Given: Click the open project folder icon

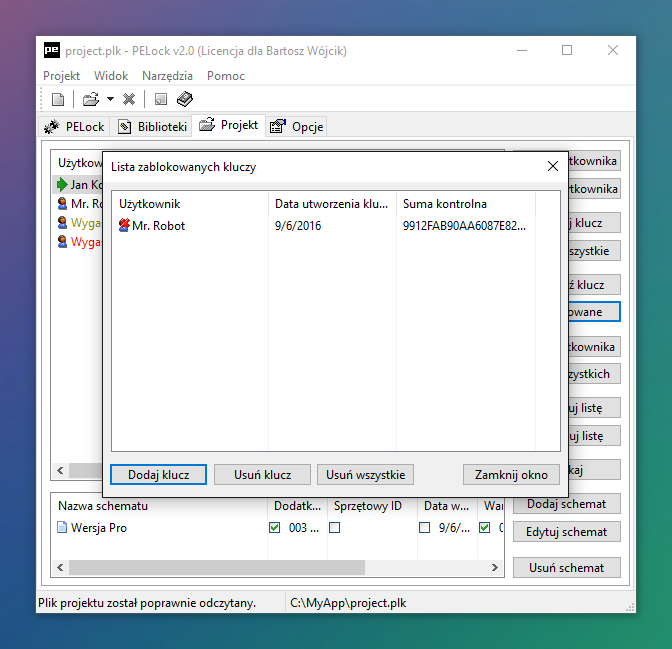Looking at the screenshot, I should coord(91,99).
